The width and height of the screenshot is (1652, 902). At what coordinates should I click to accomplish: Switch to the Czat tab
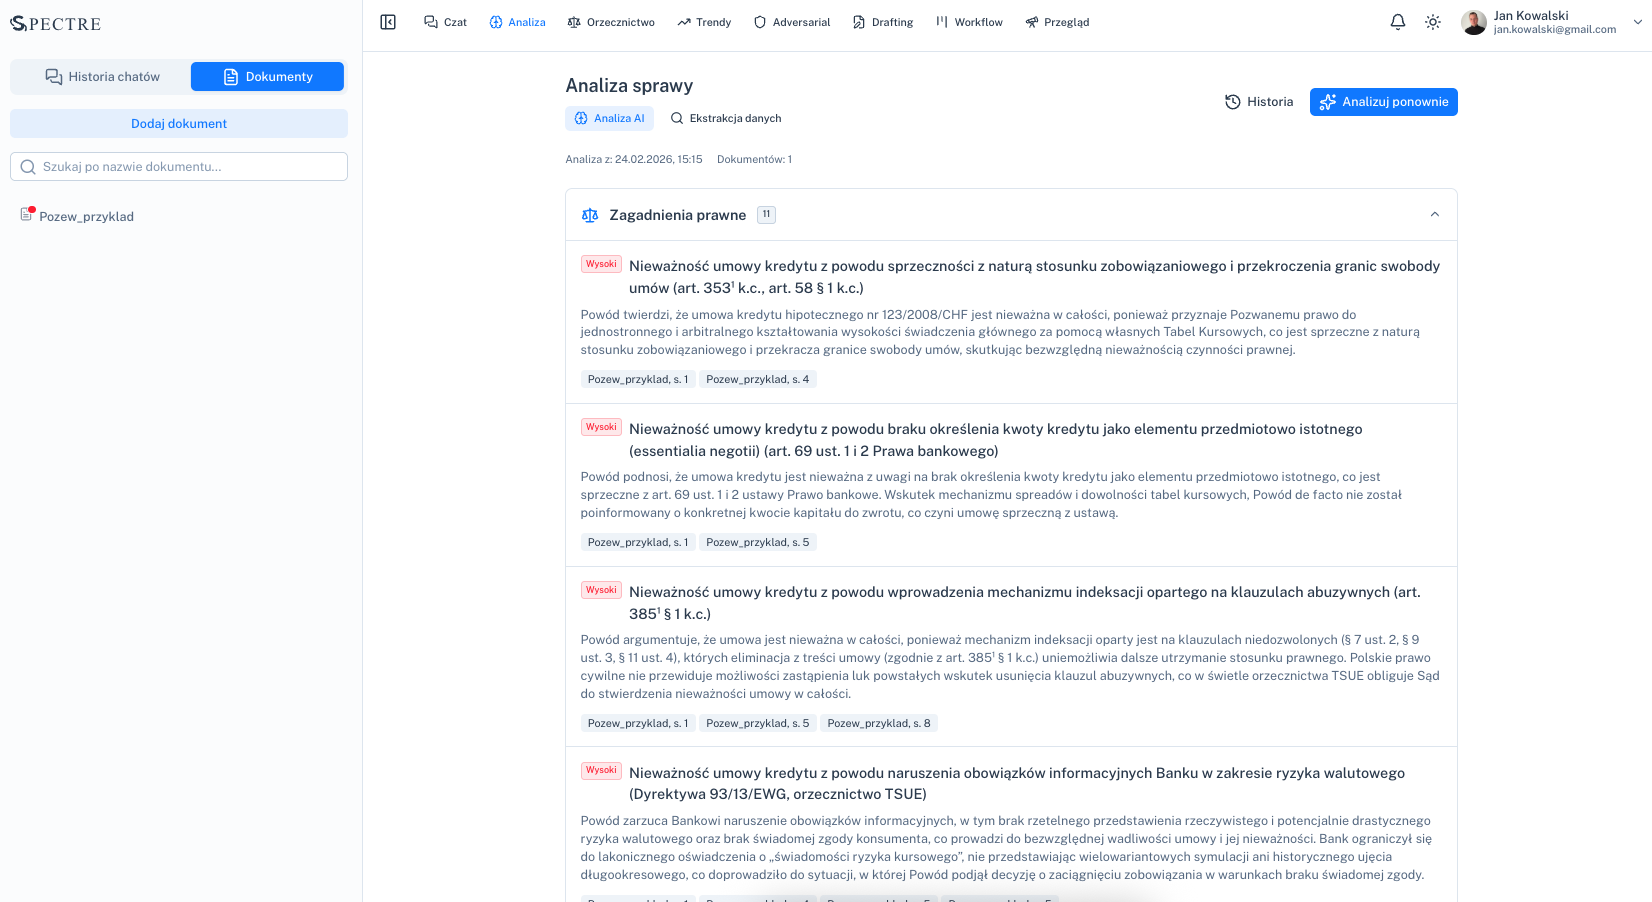pyautogui.click(x=445, y=21)
